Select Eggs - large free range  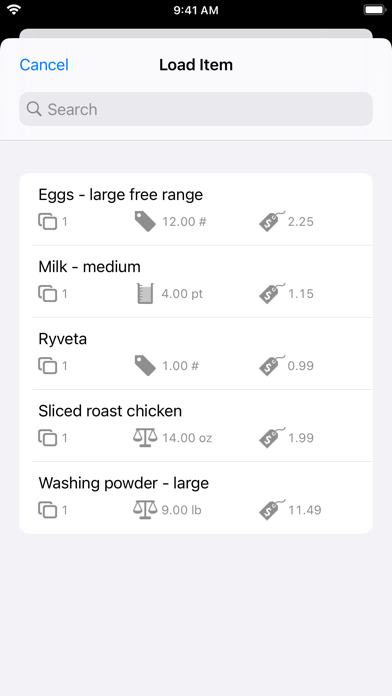[x=196, y=210]
